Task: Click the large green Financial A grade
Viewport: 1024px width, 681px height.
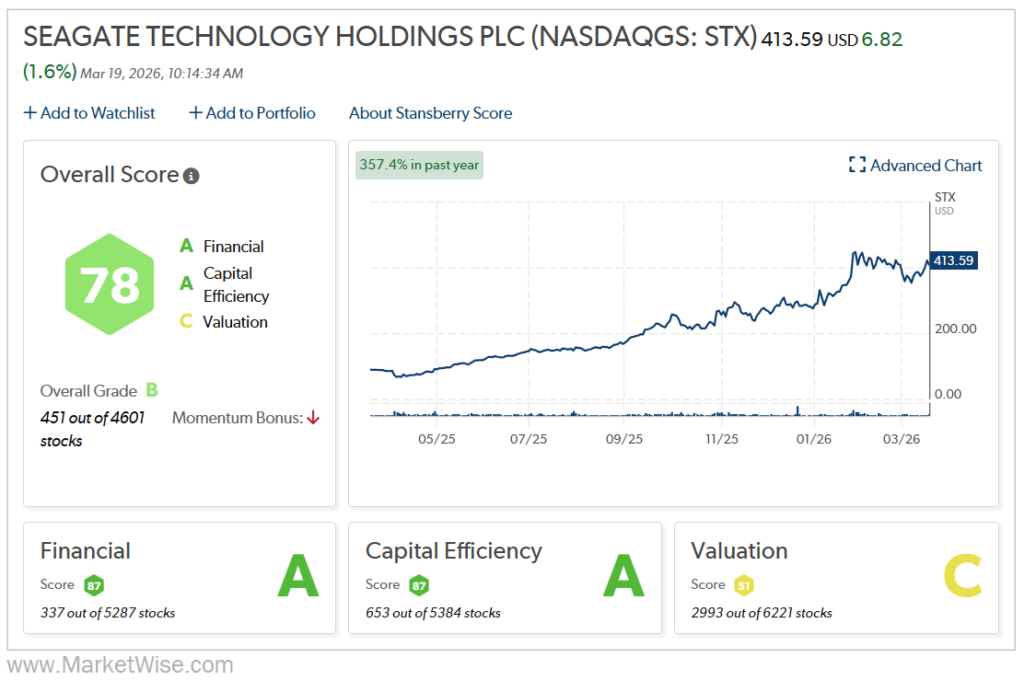Action: [298, 577]
